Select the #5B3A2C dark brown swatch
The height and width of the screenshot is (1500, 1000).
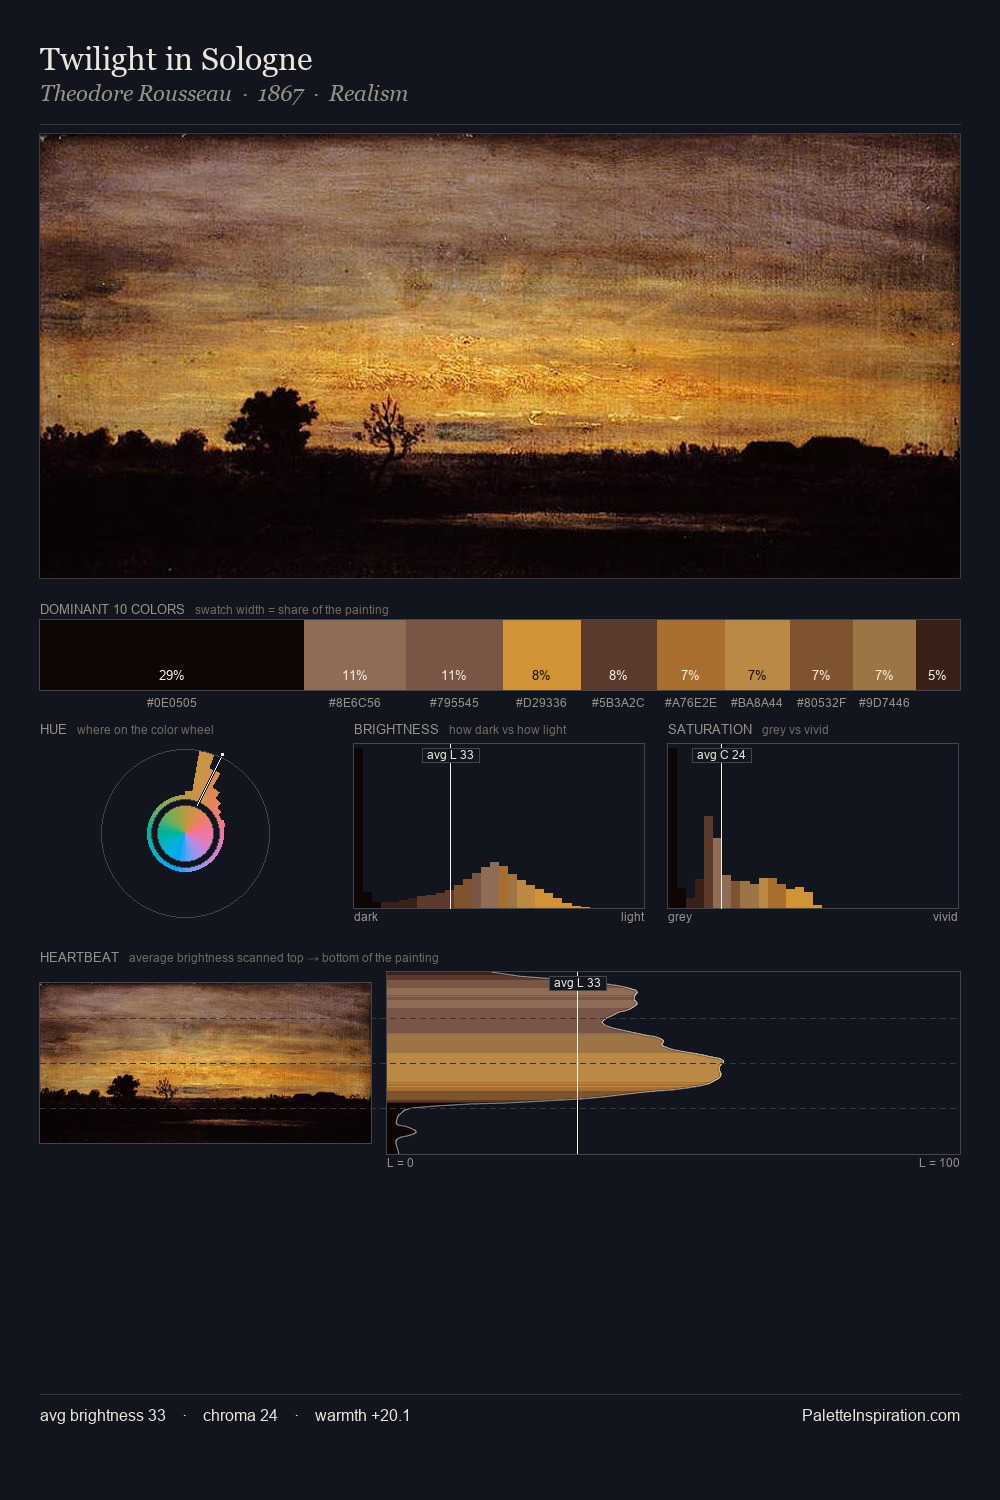tap(619, 655)
